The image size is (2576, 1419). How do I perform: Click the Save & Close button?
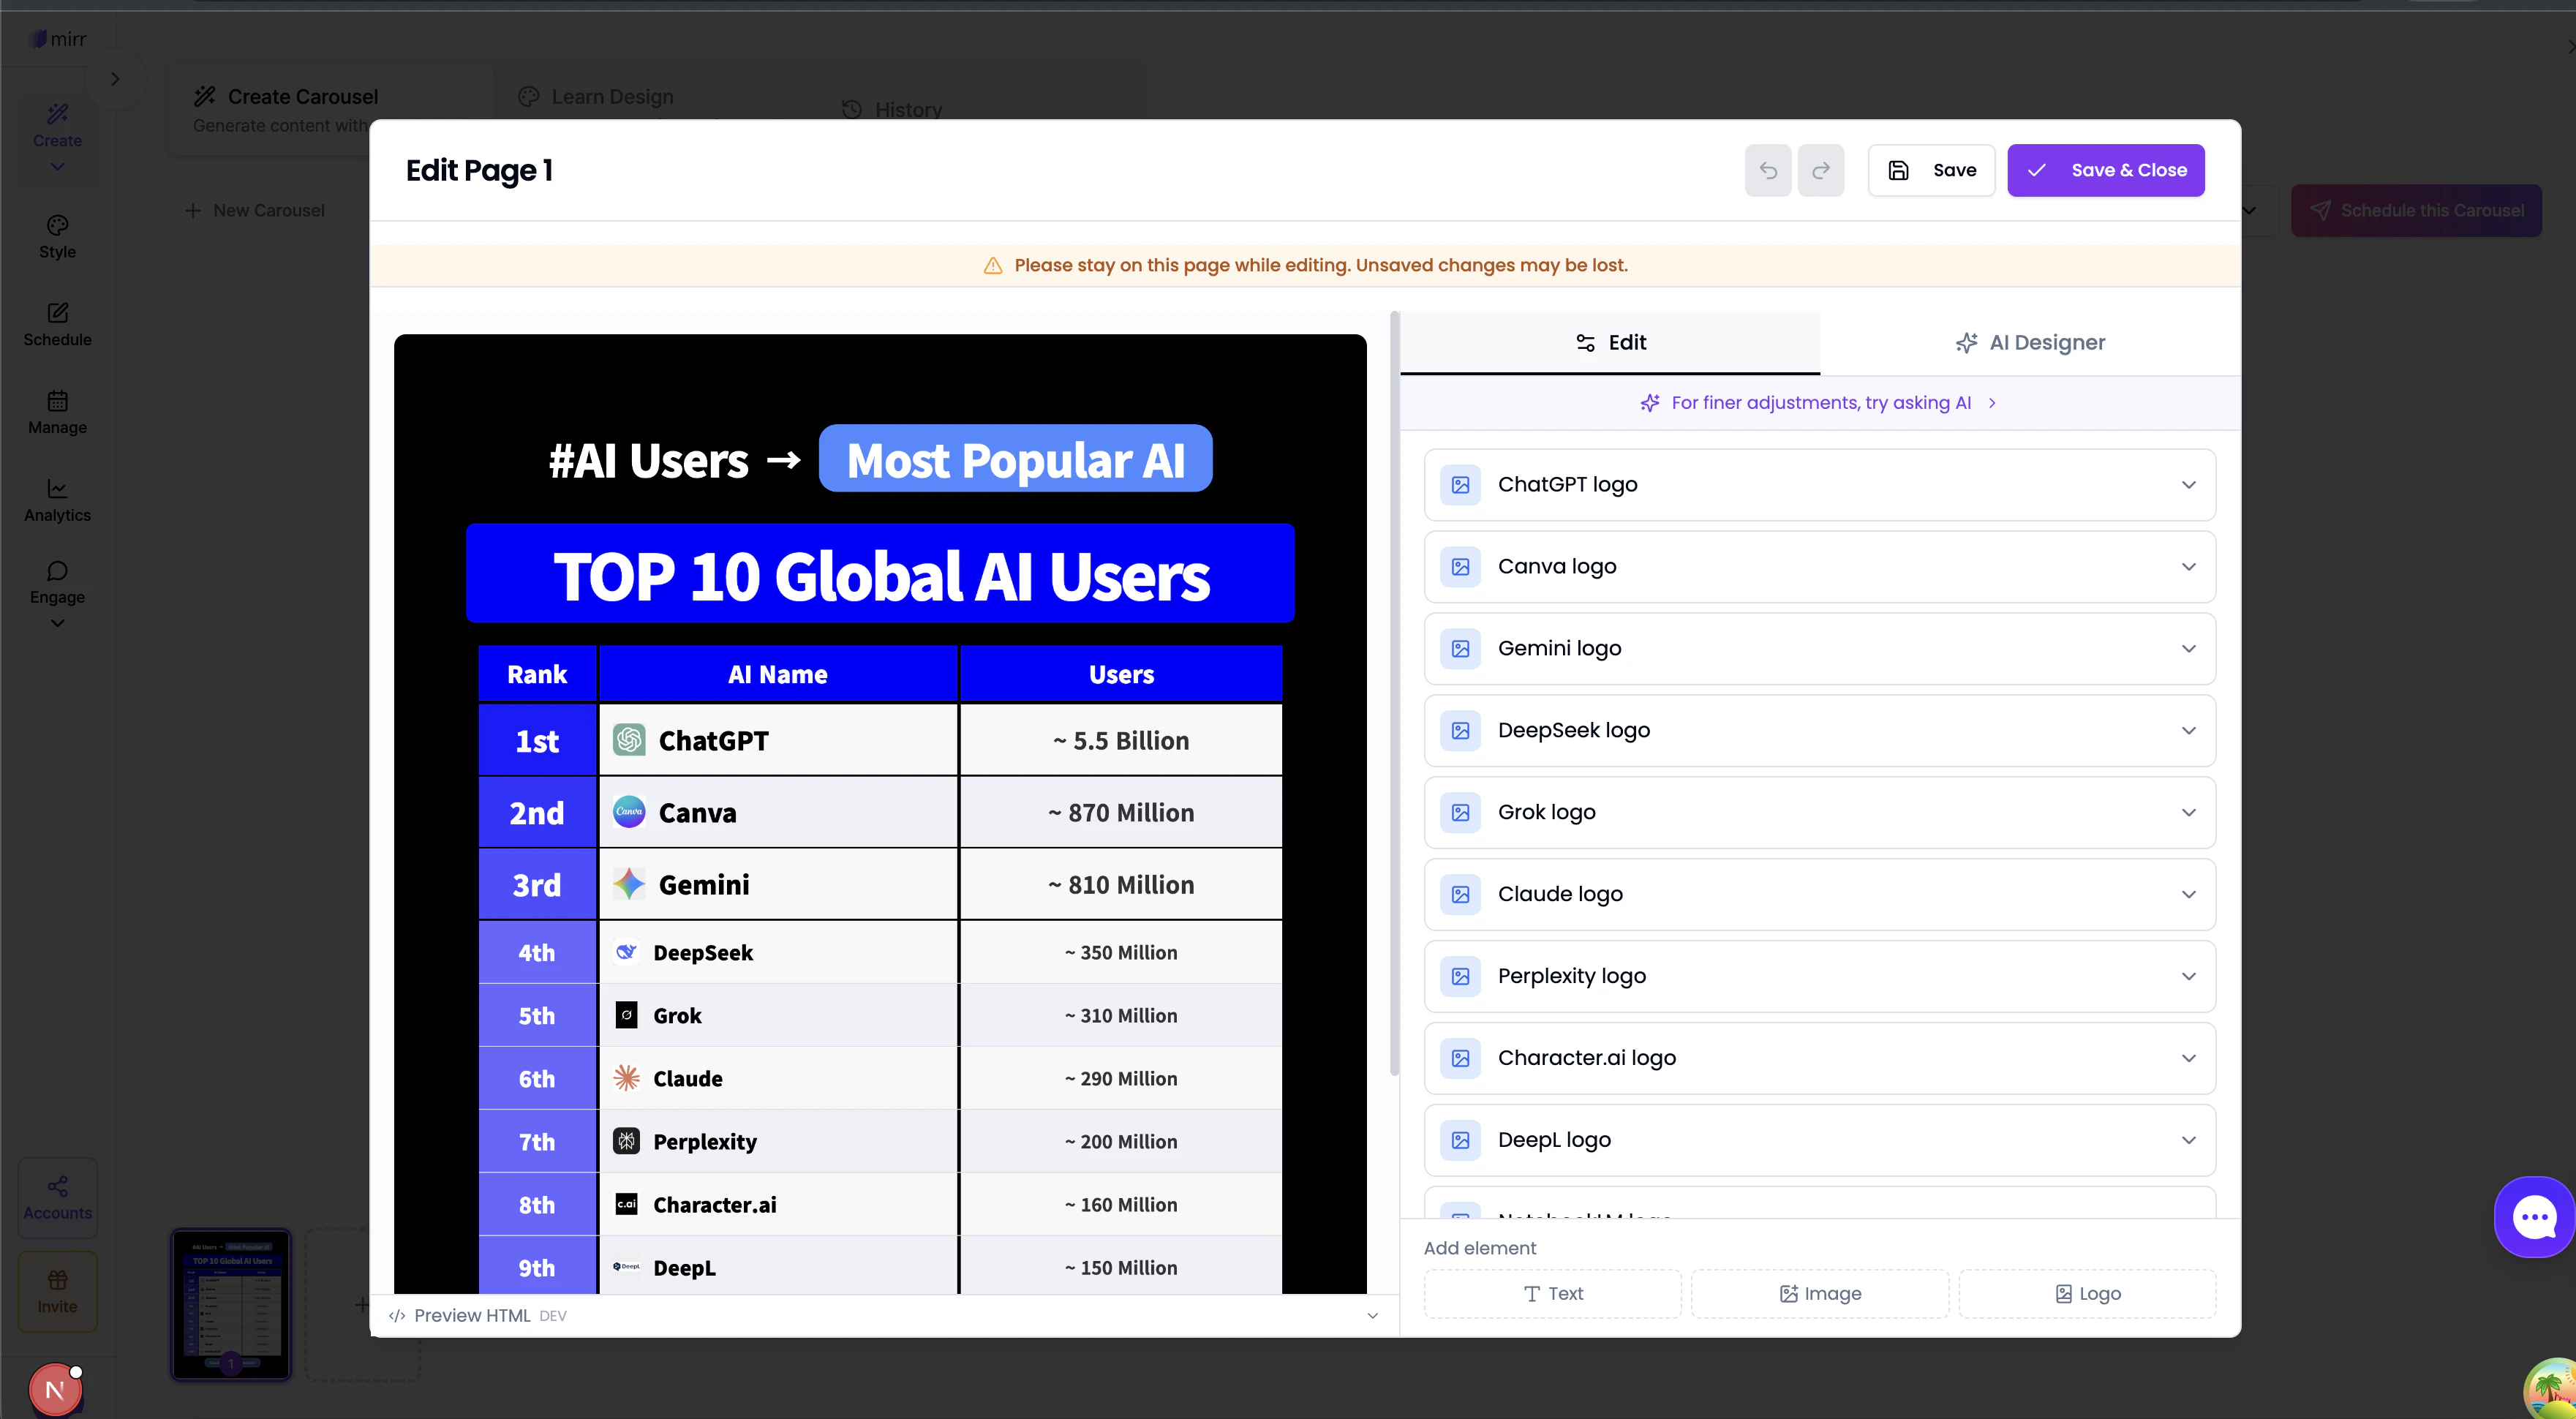pyautogui.click(x=2106, y=170)
